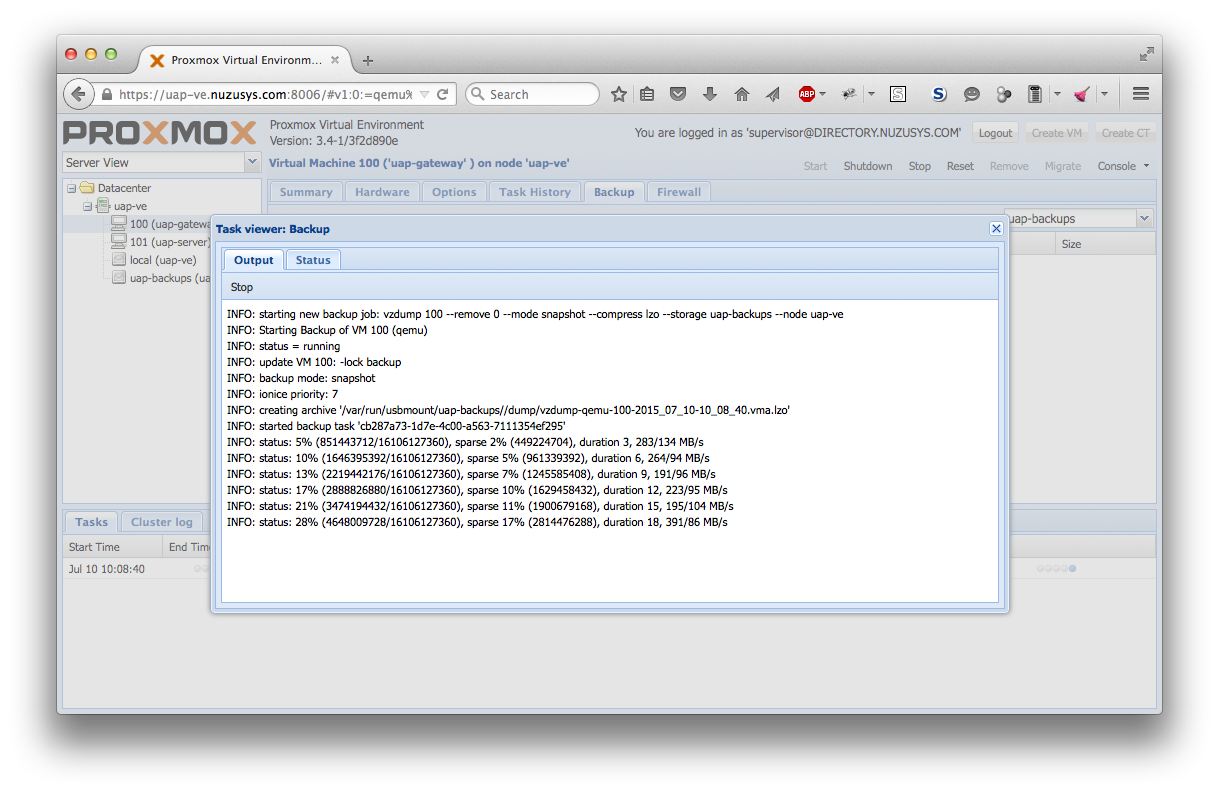Open Firefox bookmarks star icon
The height and width of the screenshot is (793, 1219).
pyautogui.click(x=618, y=93)
